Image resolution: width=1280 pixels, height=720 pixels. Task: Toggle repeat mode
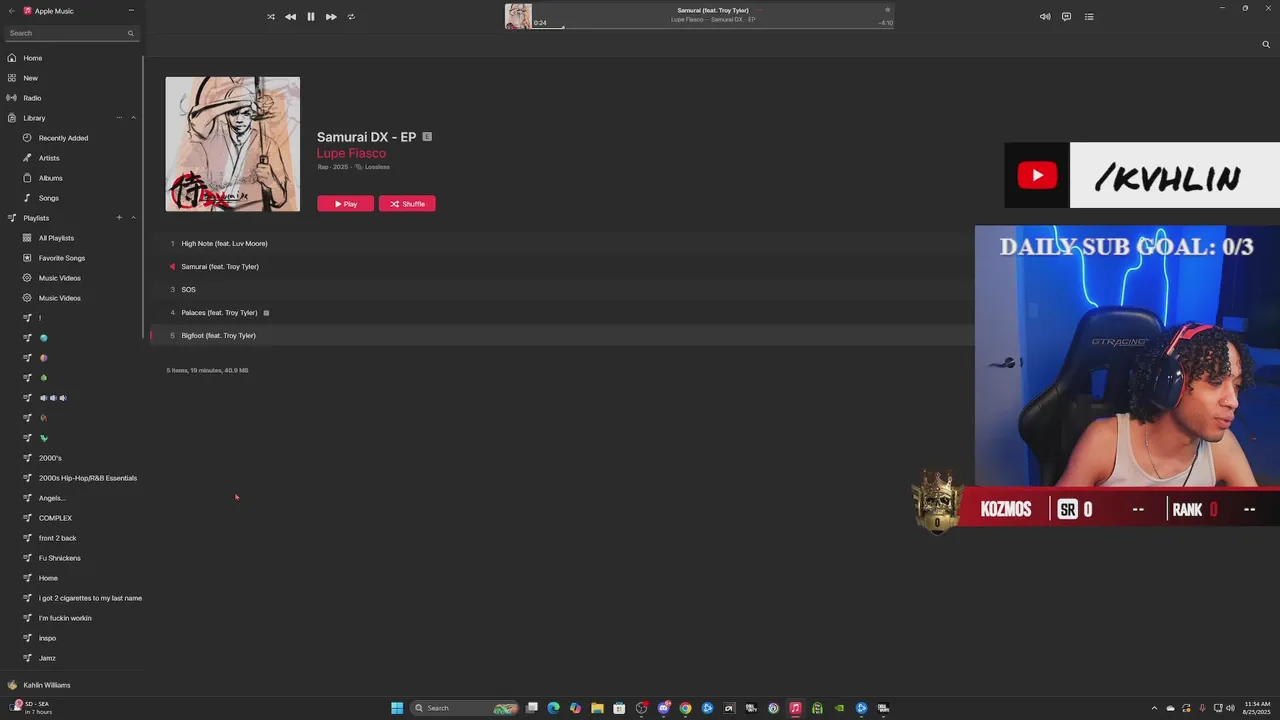351,17
